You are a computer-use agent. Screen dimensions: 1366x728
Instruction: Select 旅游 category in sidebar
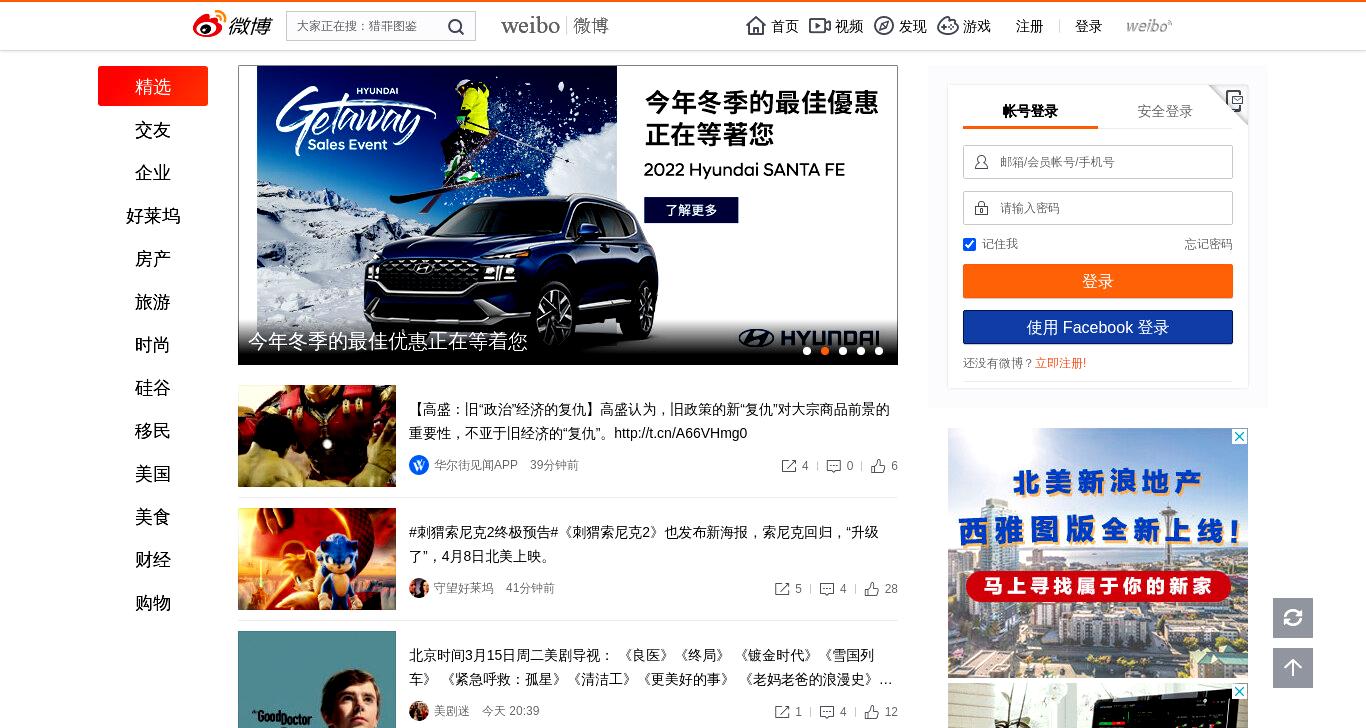point(153,302)
